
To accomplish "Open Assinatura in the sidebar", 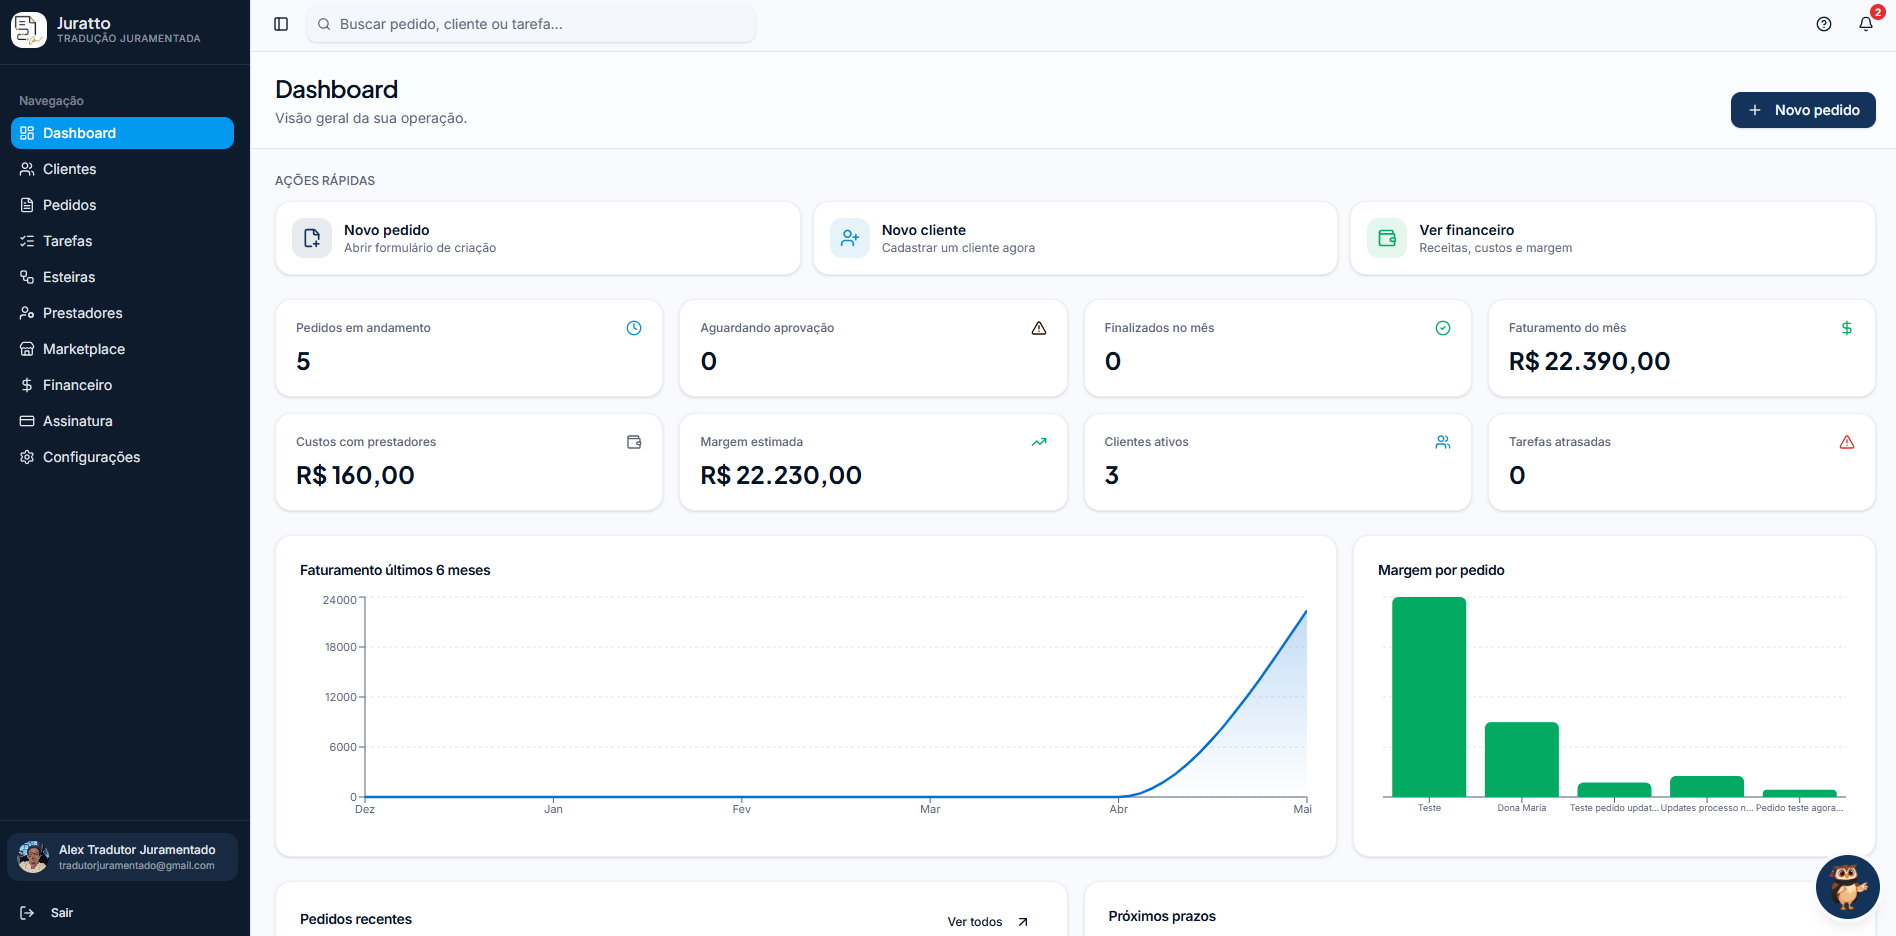I will (x=122, y=421).
